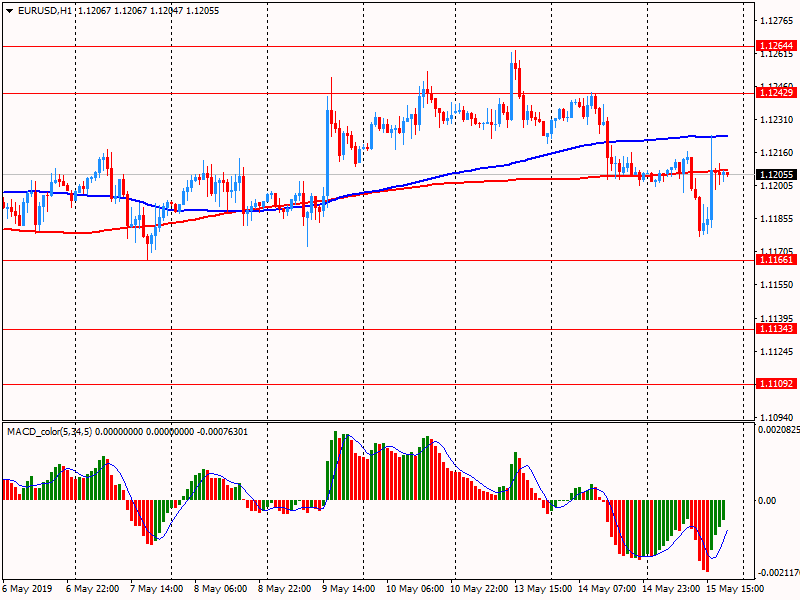Click the current price marker 1.12055
Screen dimensions: 800x600
(776, 175)
